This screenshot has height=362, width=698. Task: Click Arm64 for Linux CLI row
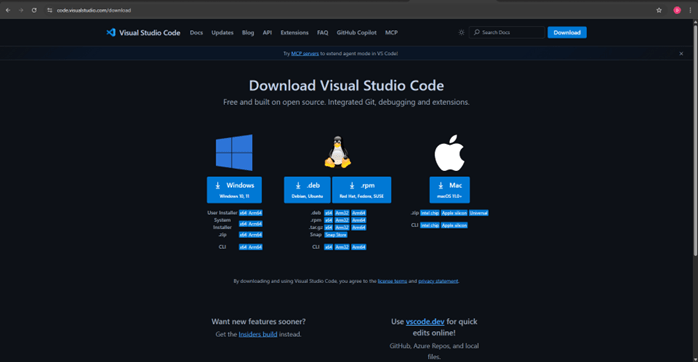[359, 247]
